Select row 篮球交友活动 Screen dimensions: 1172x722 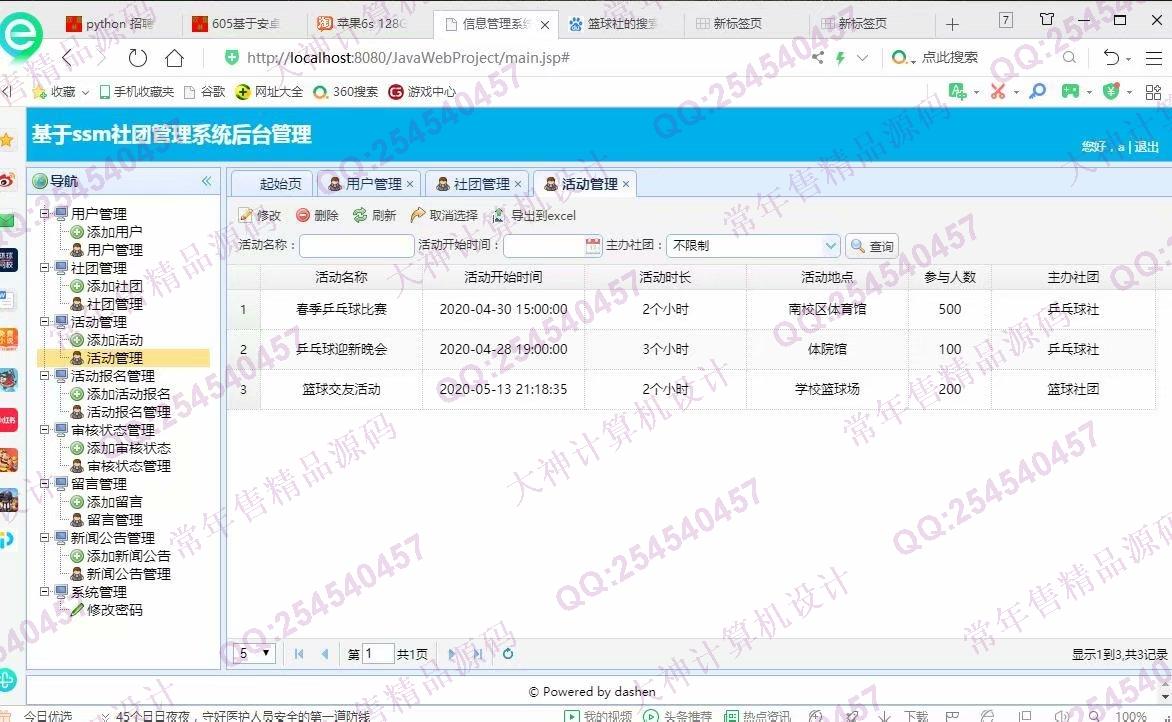691,389
